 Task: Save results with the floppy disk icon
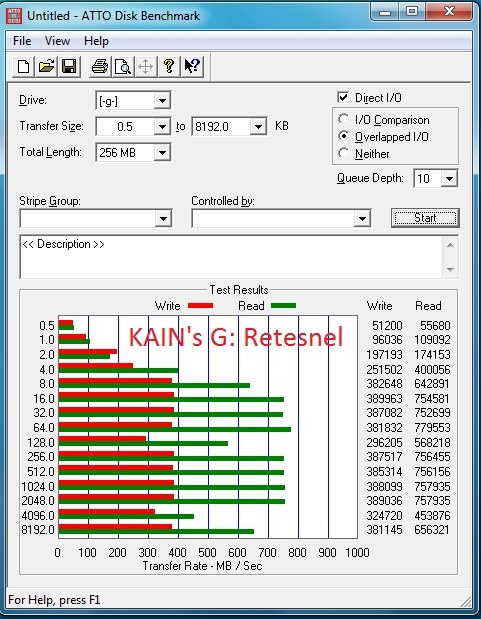pos(69,66)
